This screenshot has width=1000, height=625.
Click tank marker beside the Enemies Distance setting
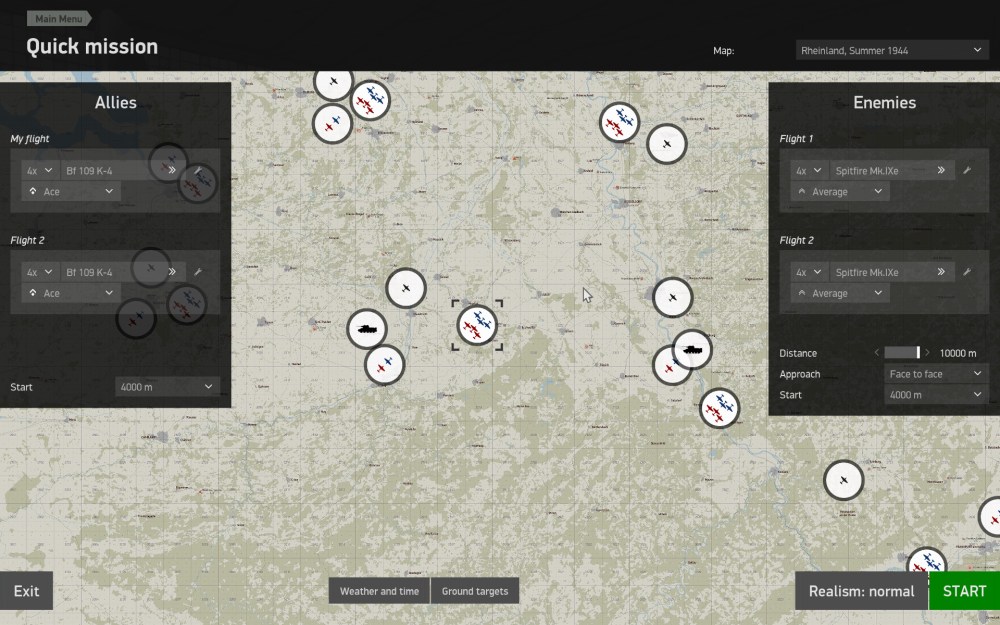point(692,350)
